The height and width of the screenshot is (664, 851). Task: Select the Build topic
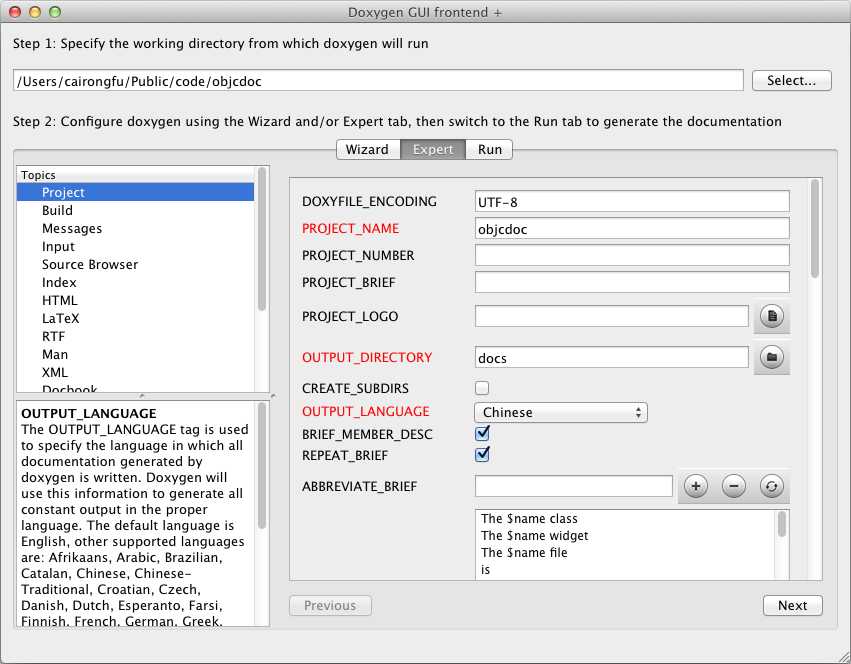click(135, 210)
